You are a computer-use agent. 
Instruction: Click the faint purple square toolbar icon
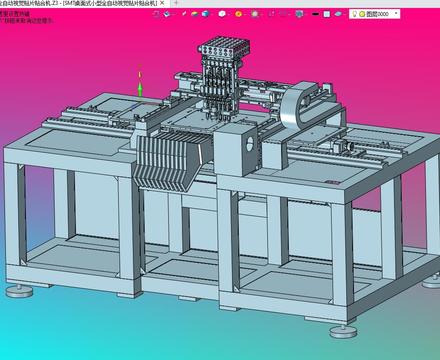coord(271,14)
